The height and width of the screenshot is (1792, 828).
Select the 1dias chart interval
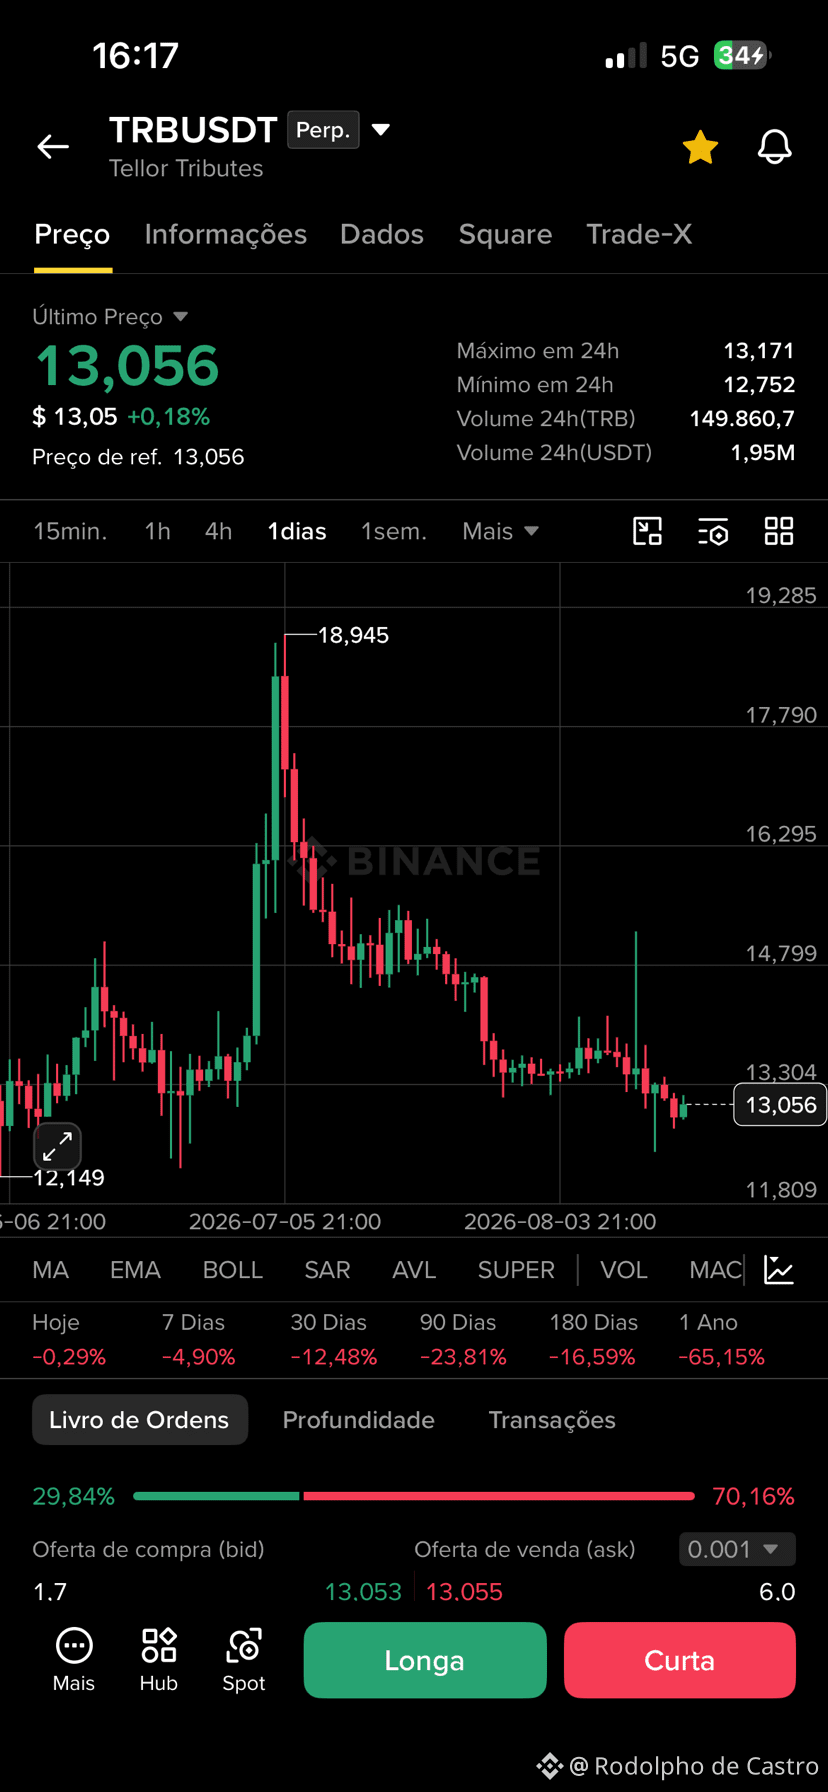pos(297,531)
